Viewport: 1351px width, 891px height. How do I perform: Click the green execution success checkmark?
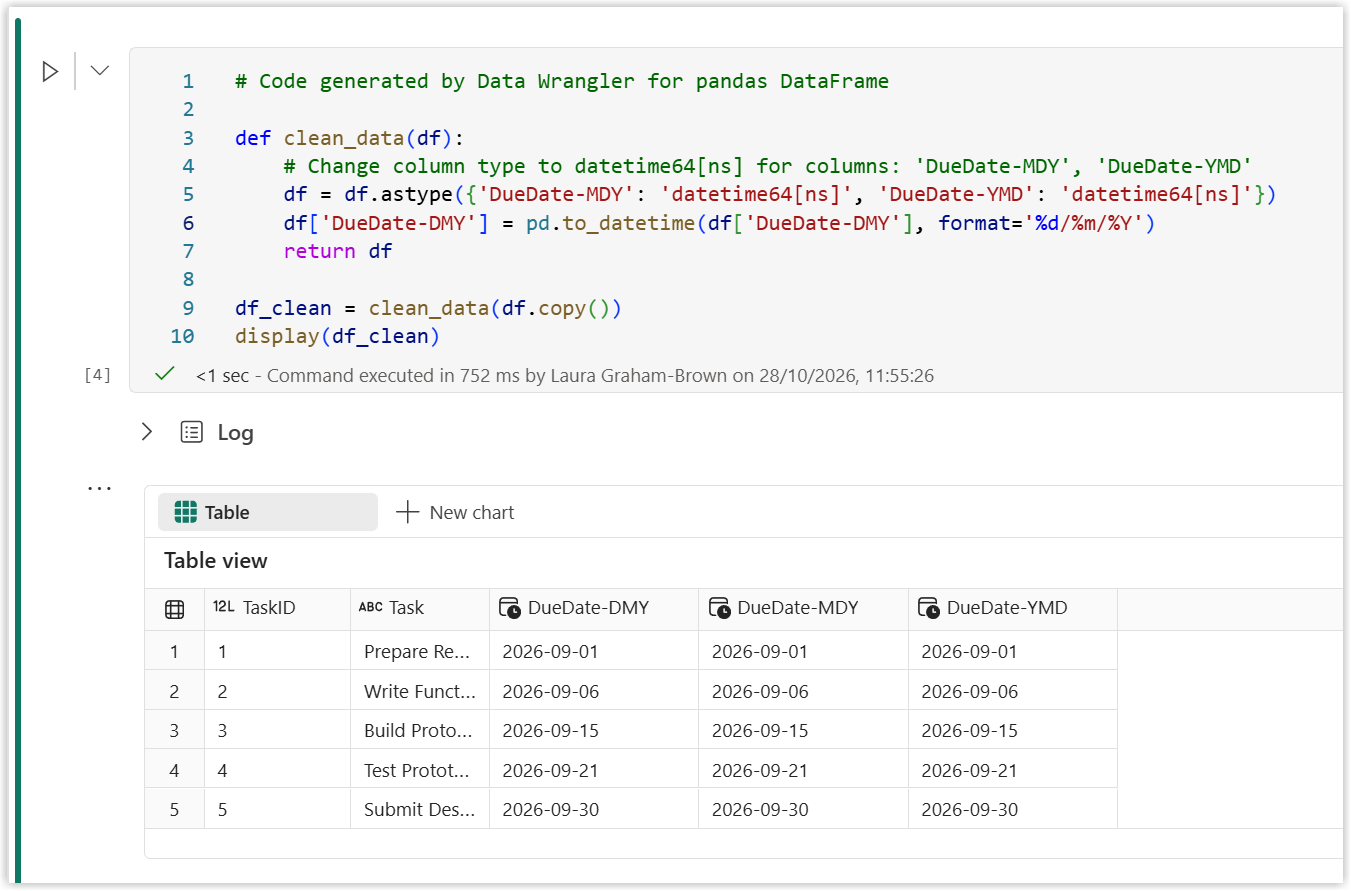[165, 374]
